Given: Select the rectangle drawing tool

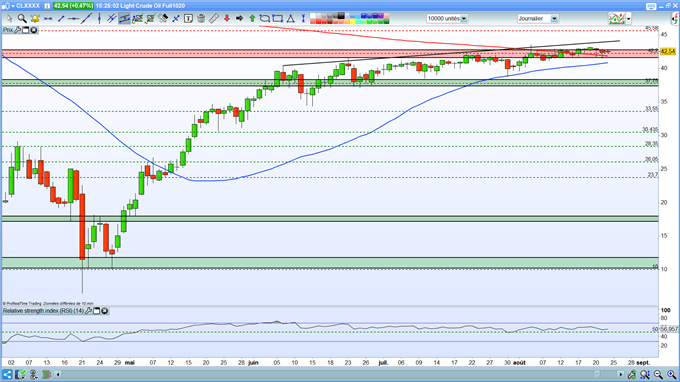Looking at the screenshot, I should [278, 19].
